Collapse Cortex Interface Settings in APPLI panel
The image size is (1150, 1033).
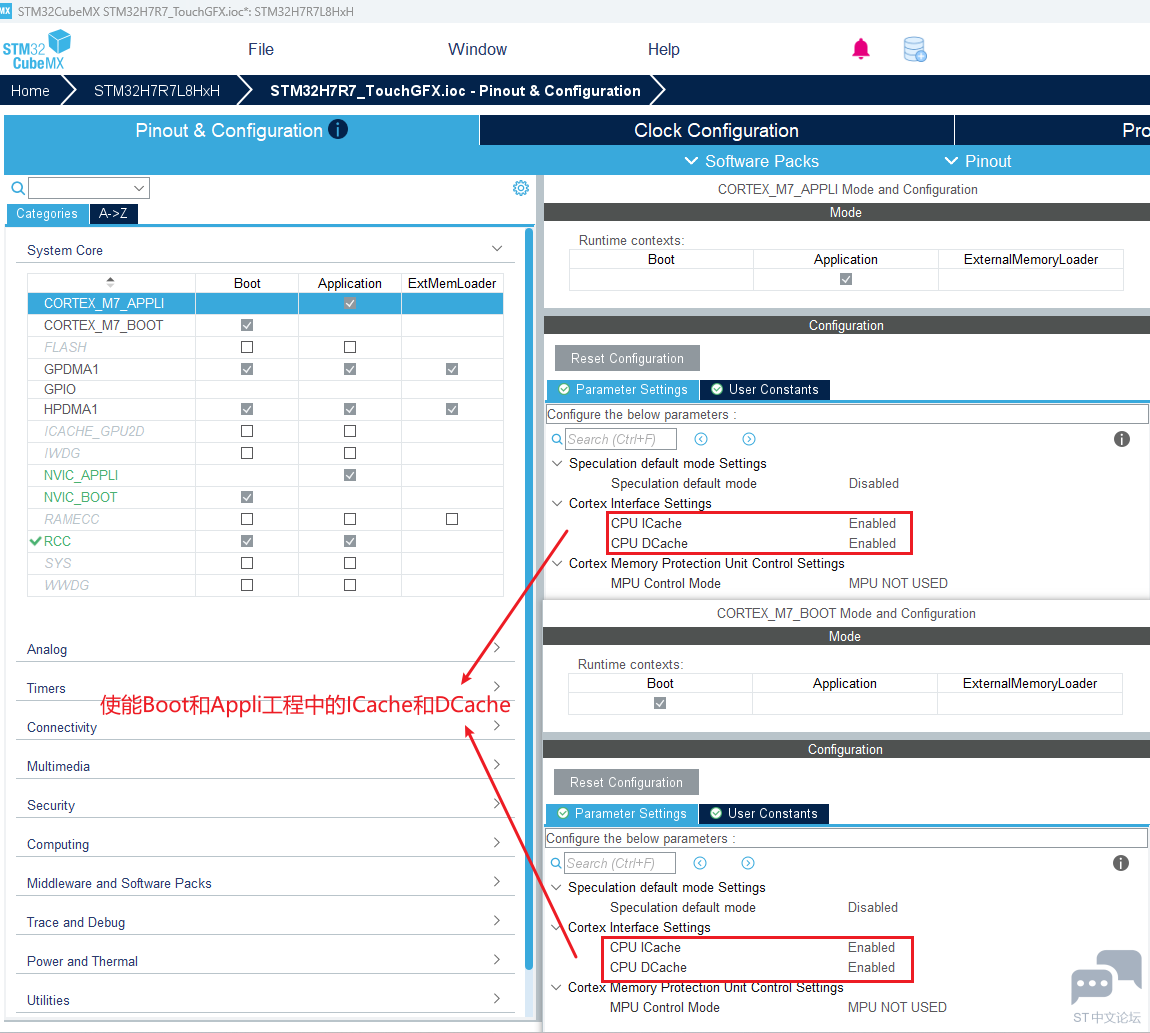(557, 503)
